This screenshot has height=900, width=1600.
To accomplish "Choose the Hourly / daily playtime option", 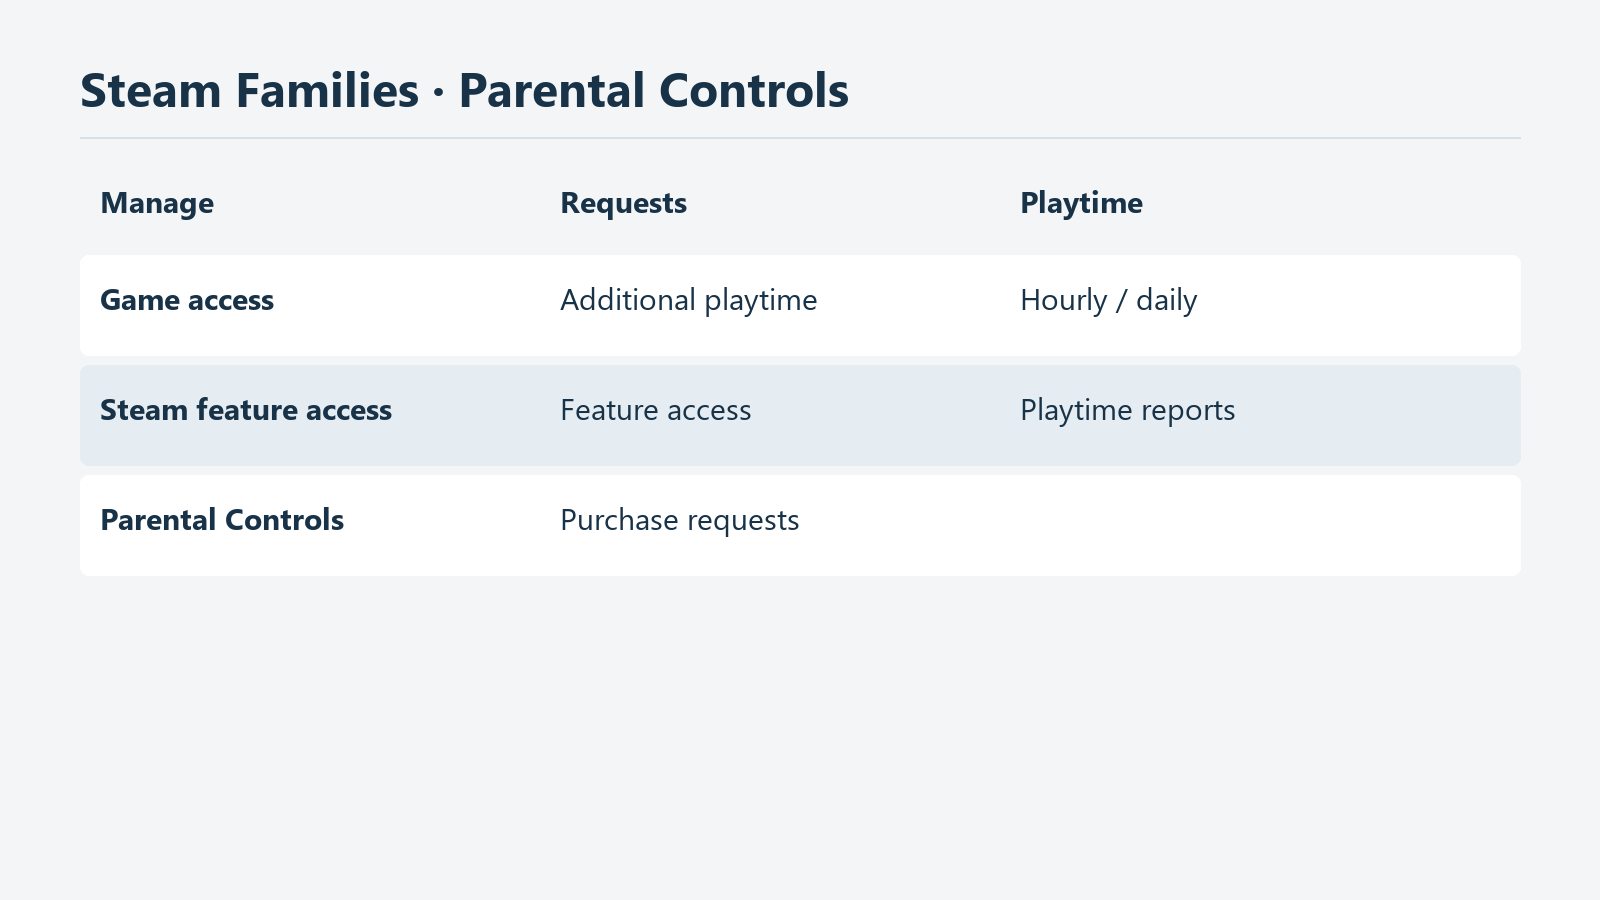I will pyautogui.click(x=1108, y=300).
